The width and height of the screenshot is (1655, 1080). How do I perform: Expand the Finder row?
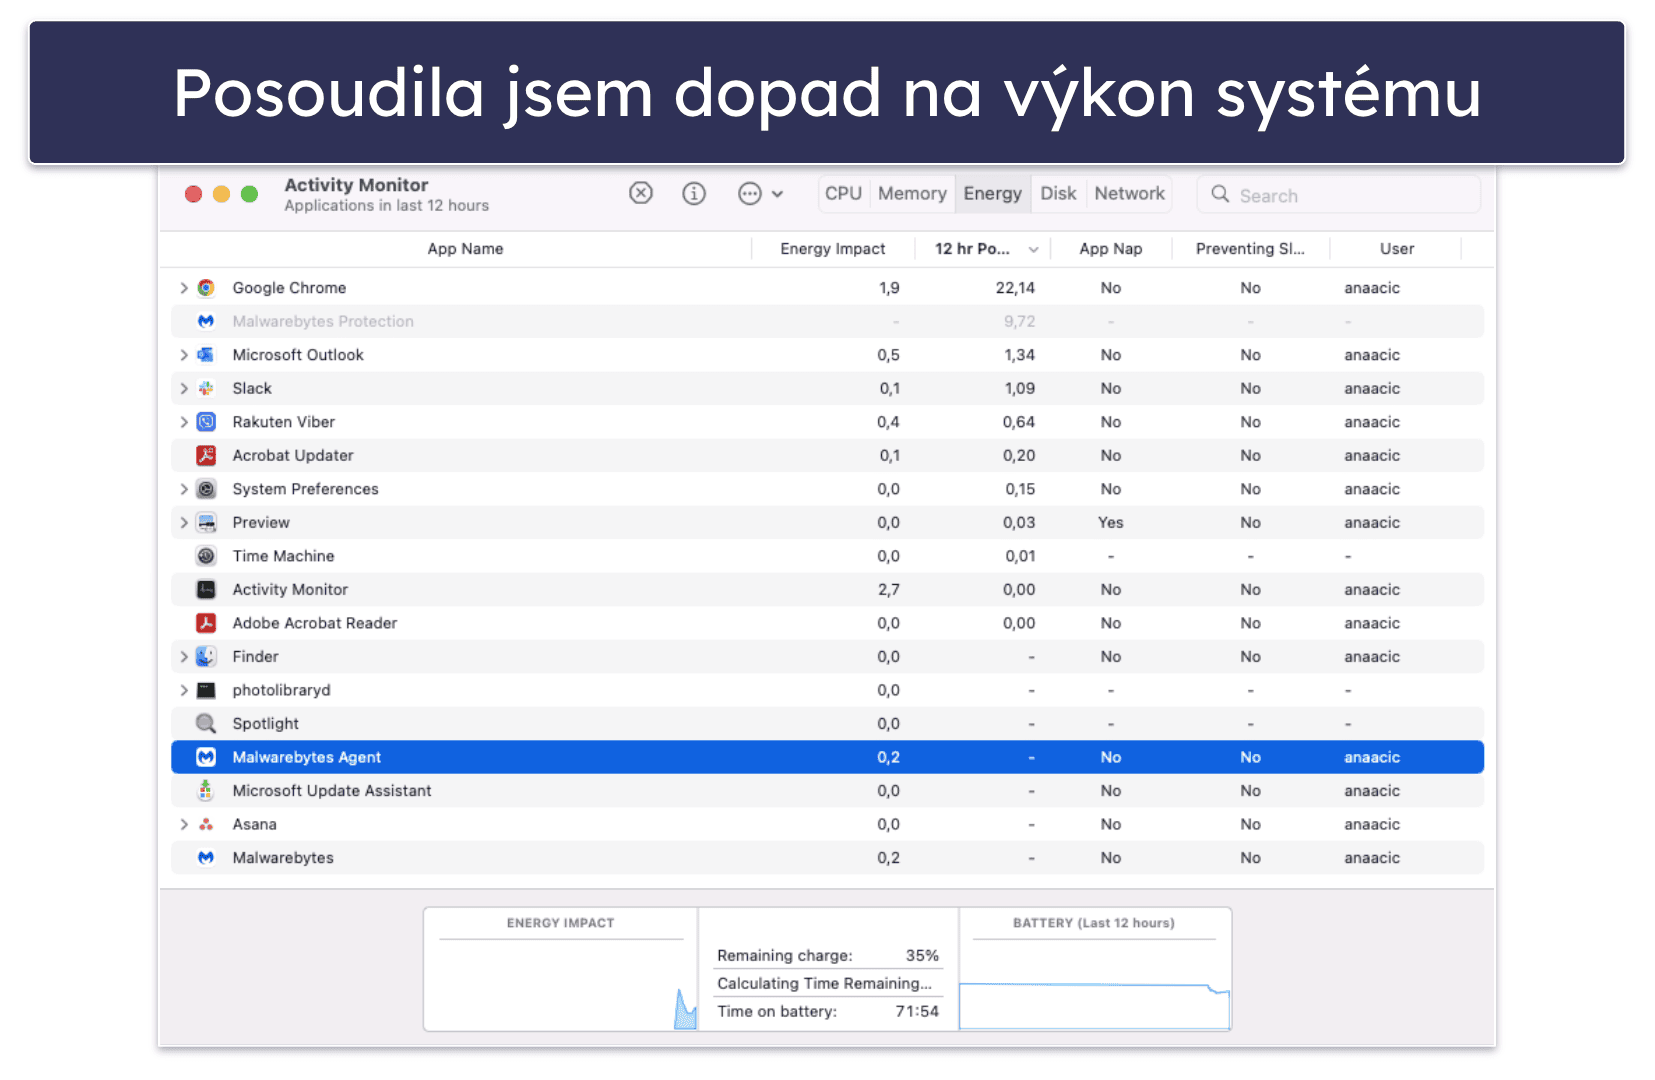click(x=184, y=656)
